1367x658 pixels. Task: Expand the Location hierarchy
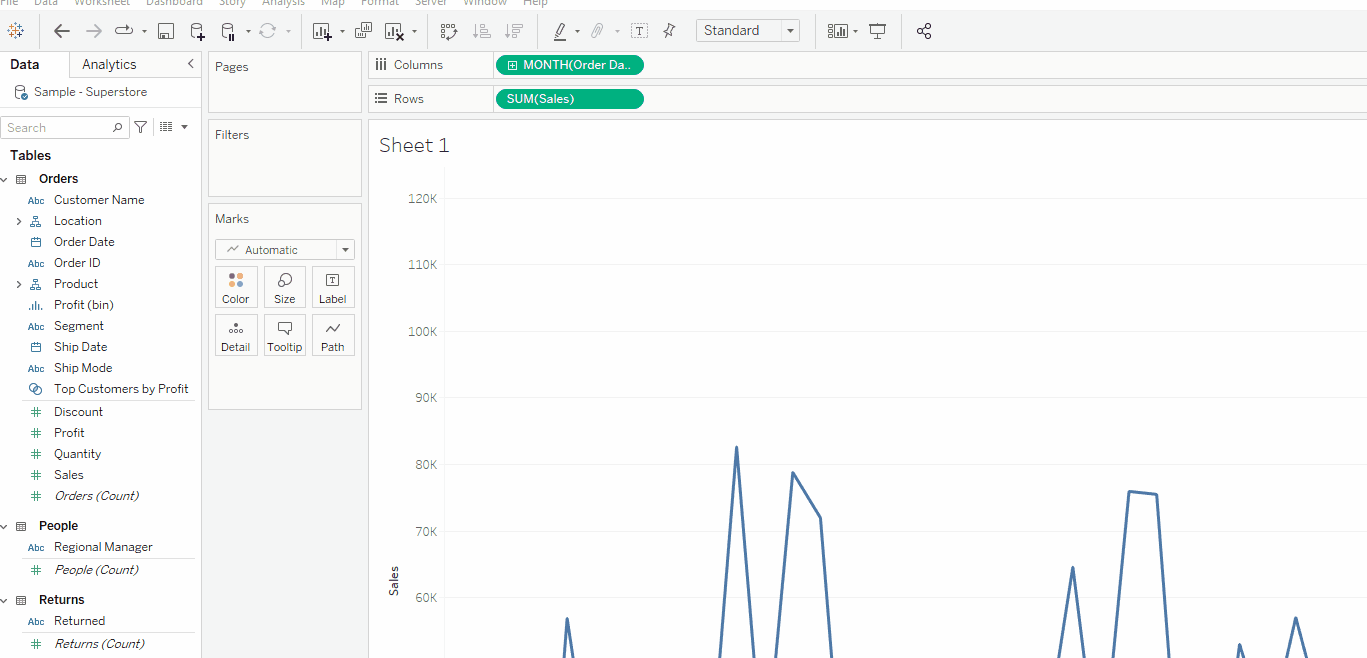click(x=18, y=221)
